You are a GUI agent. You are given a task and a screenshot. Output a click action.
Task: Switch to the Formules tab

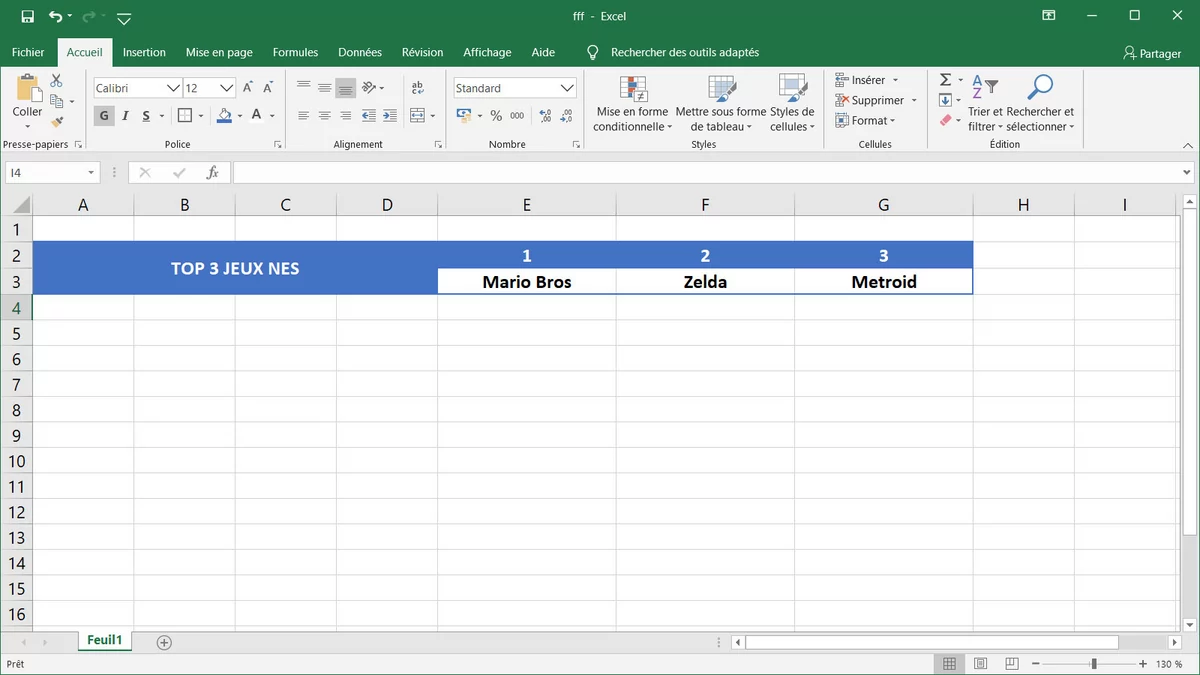point(295,52)
